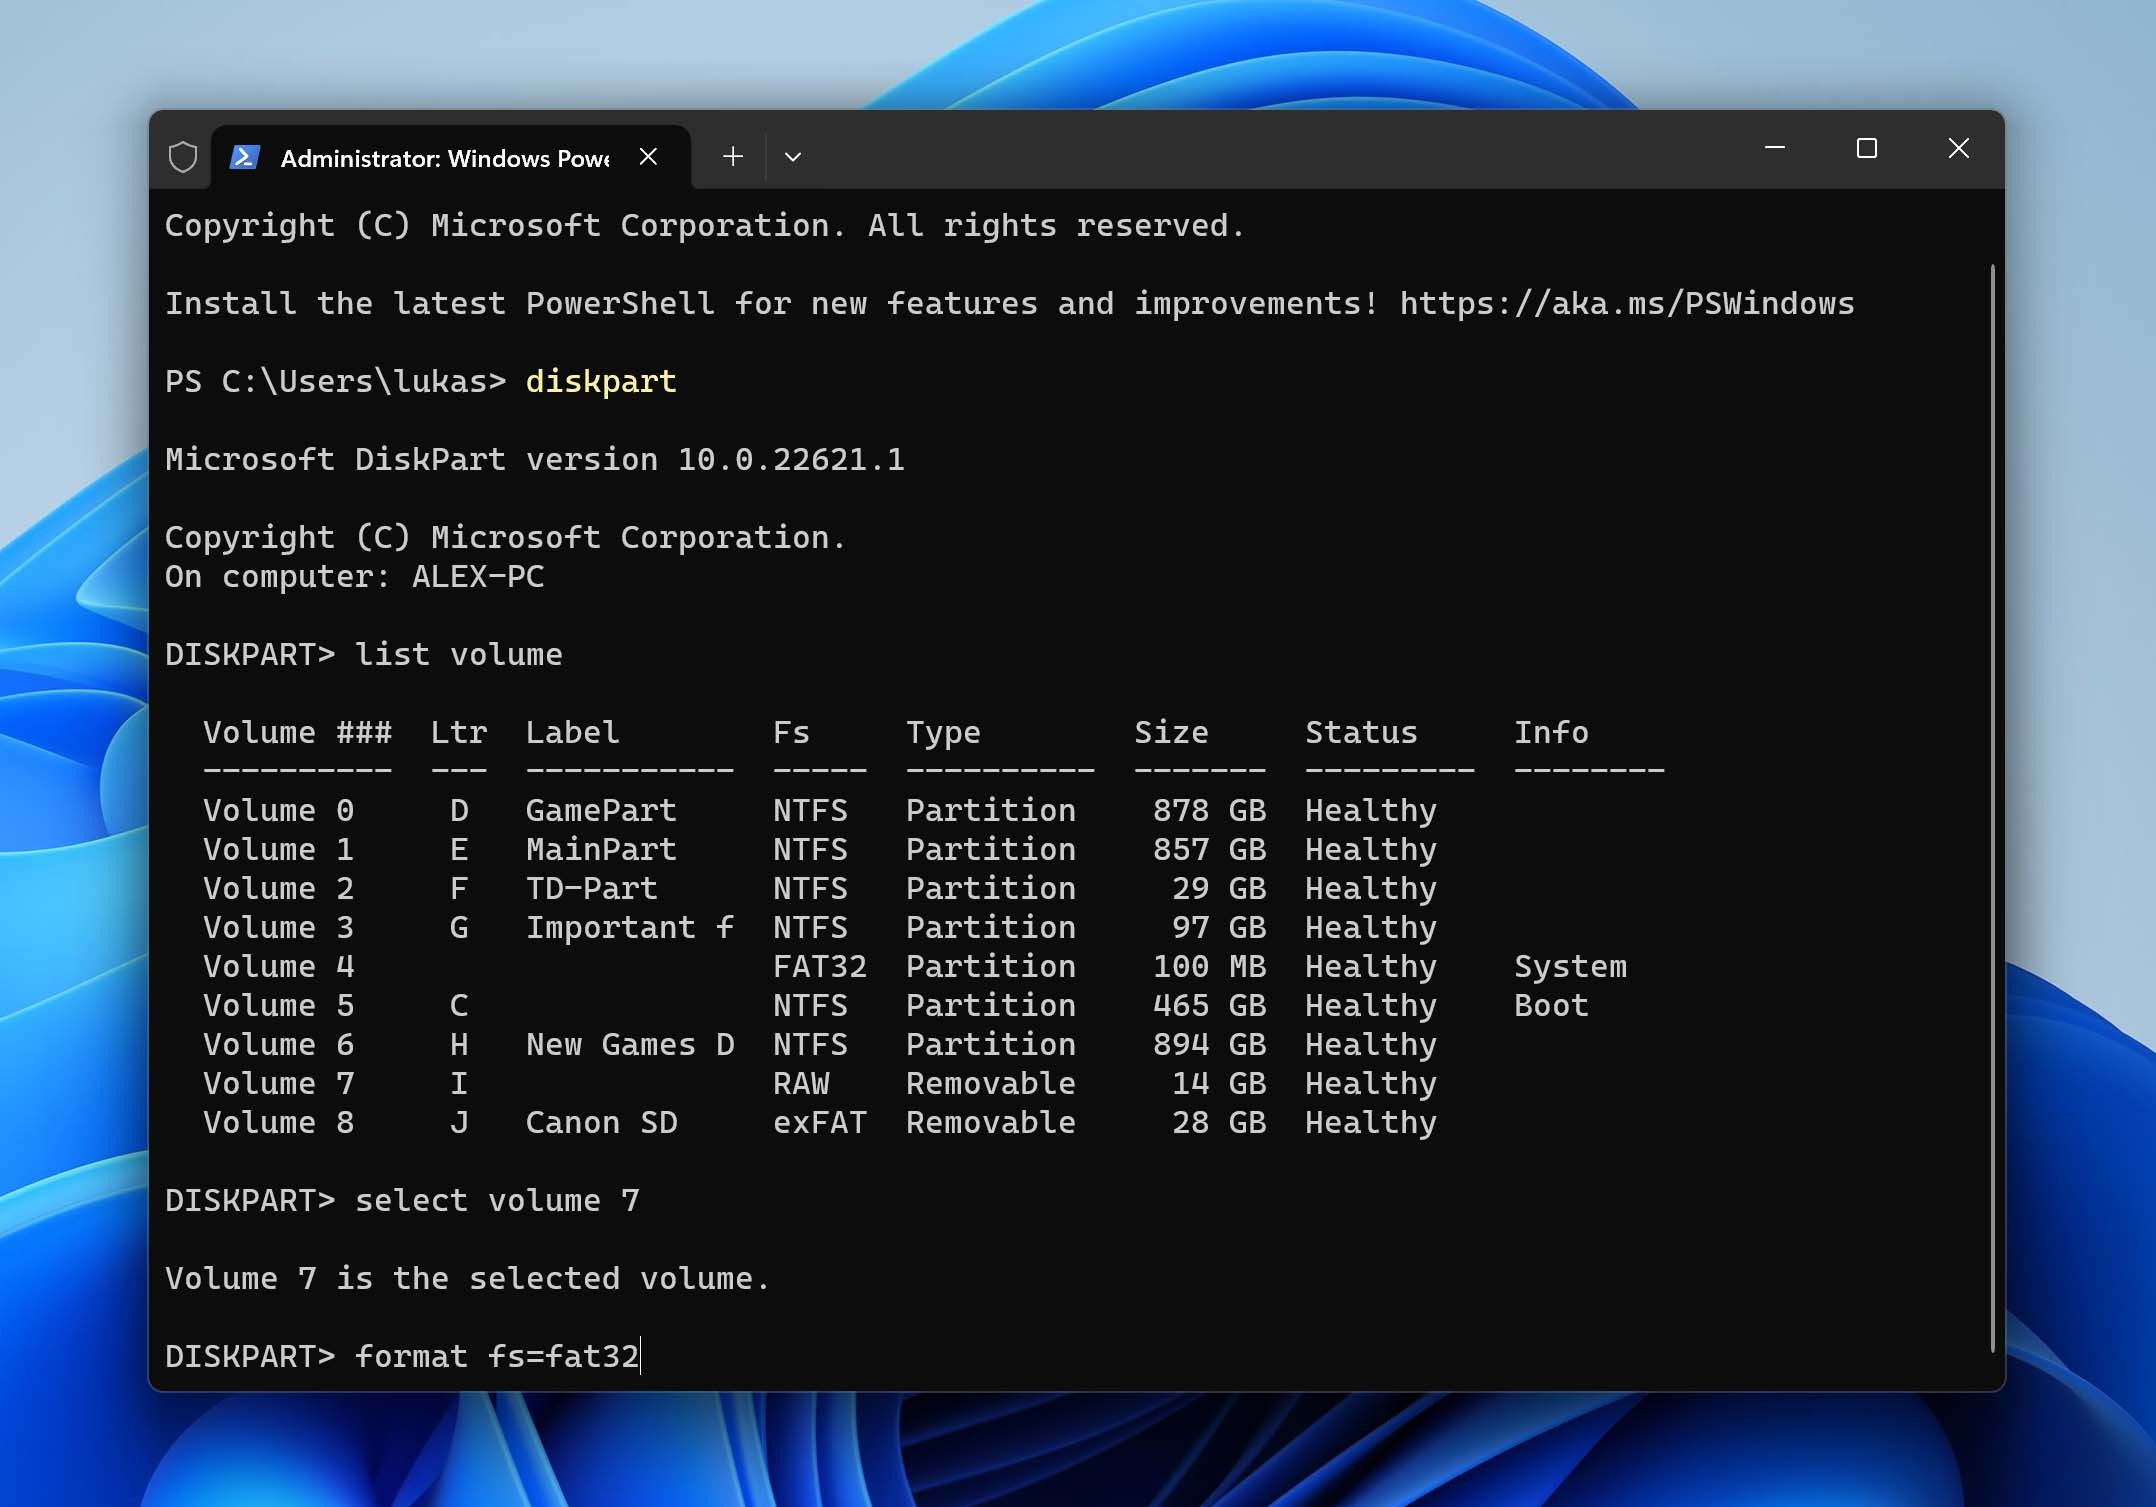Click '857 GB' size in Volume 1 row
2156x1507 pixels.
point(1209,849)
